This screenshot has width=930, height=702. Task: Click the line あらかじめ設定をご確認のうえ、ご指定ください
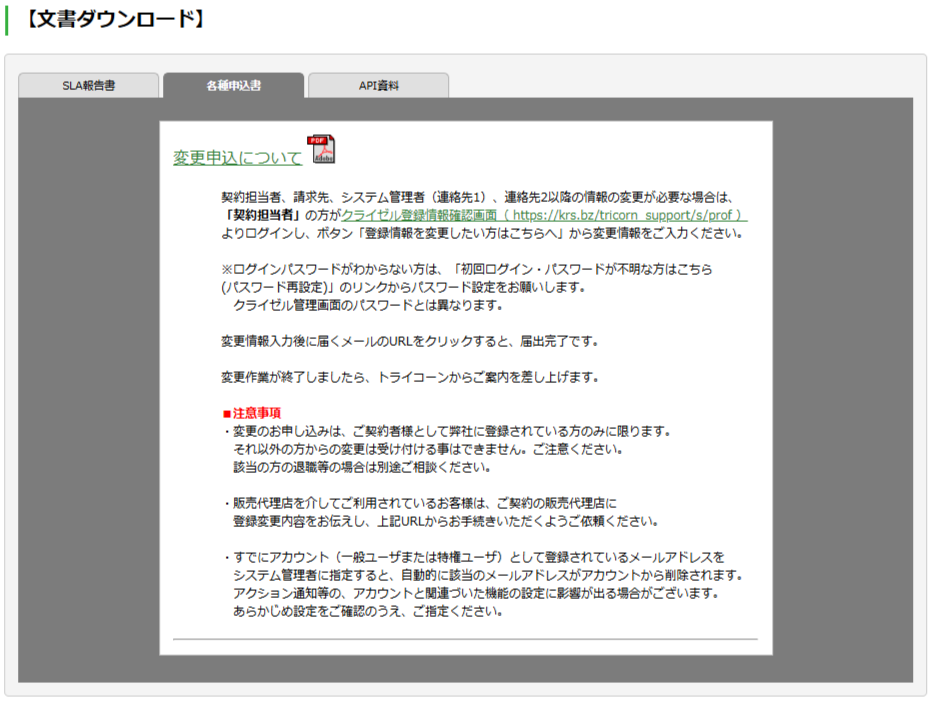coord(368,611)
